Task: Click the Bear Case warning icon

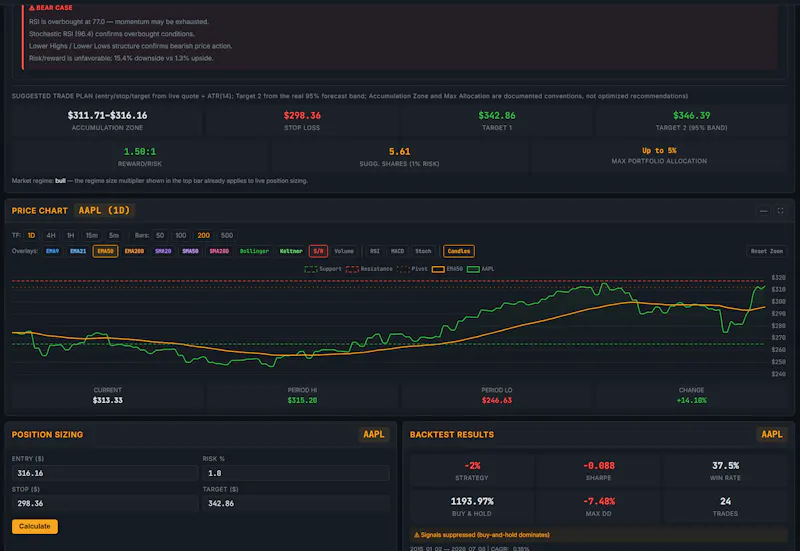Action: click(x=32, y=8)
